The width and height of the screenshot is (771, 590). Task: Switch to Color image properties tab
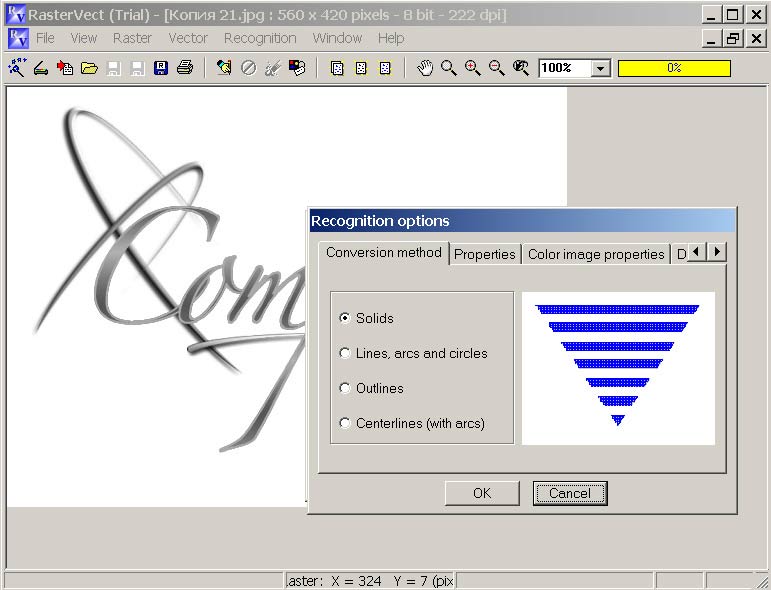pyautogui.click(x=596, y=254)
